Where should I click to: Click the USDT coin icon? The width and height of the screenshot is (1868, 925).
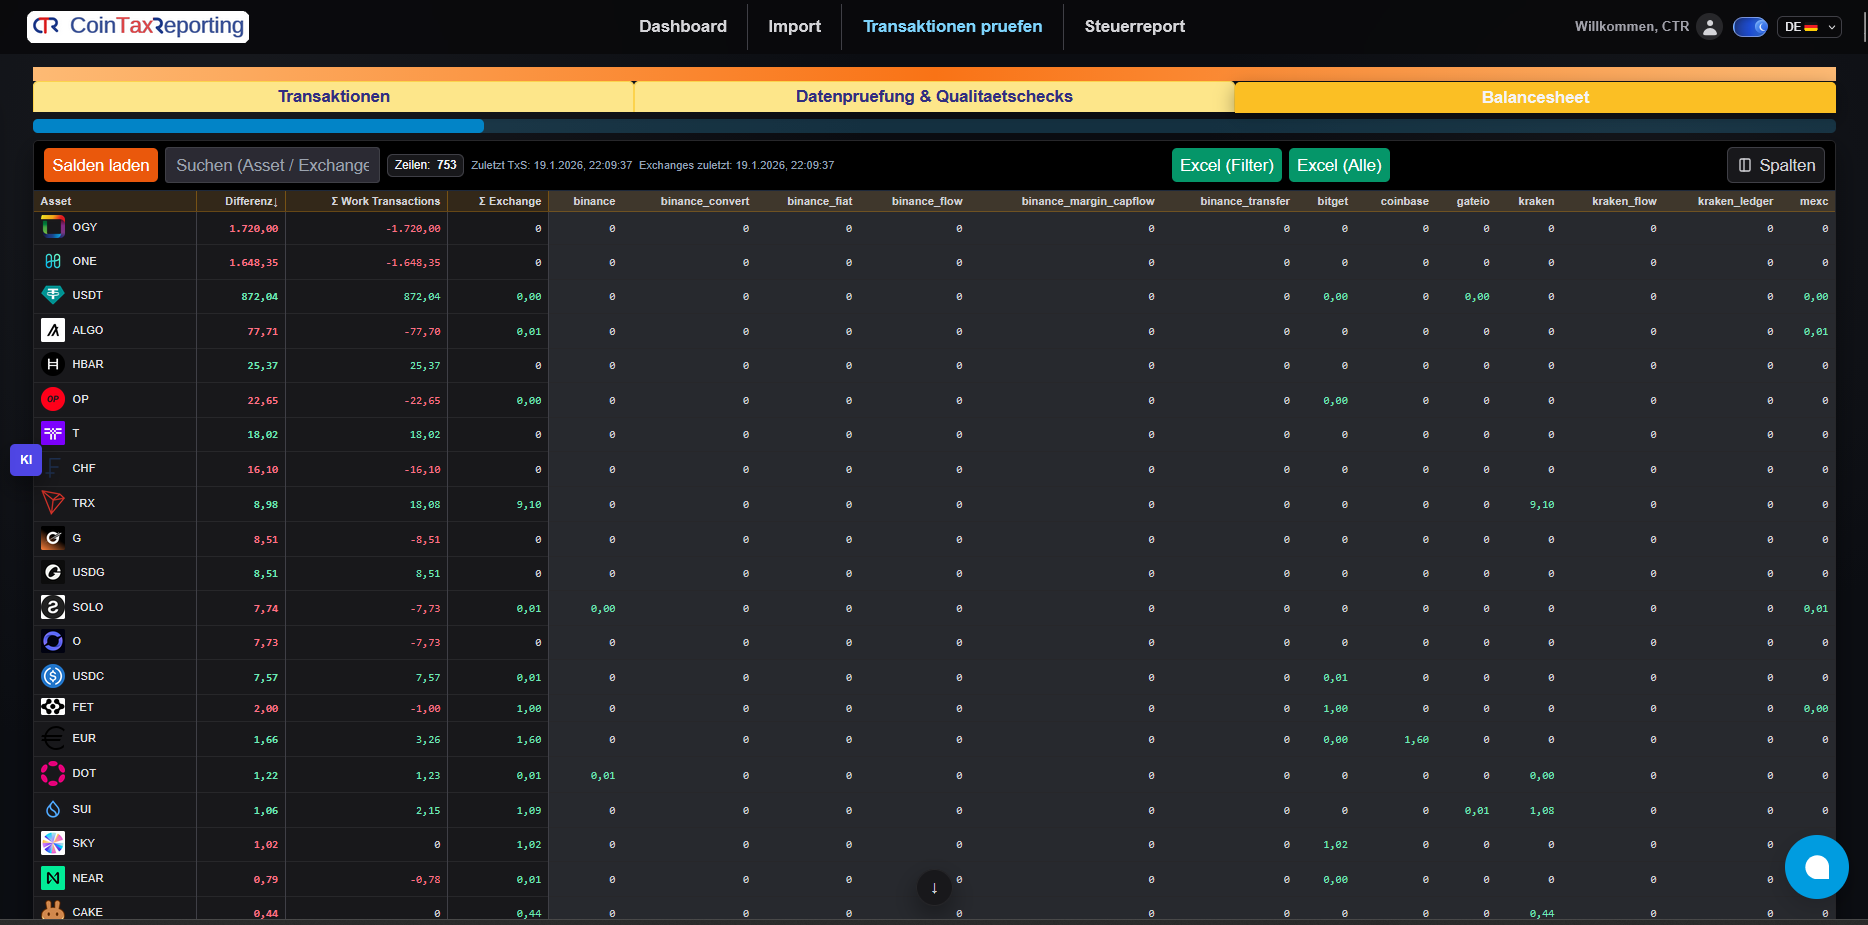[53, 295]
